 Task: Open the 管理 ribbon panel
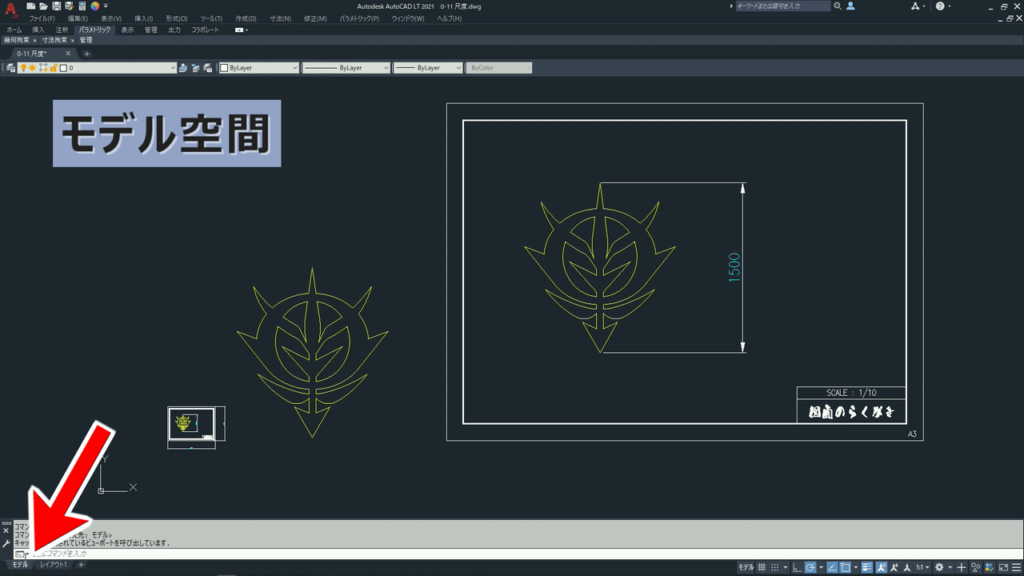86,40
